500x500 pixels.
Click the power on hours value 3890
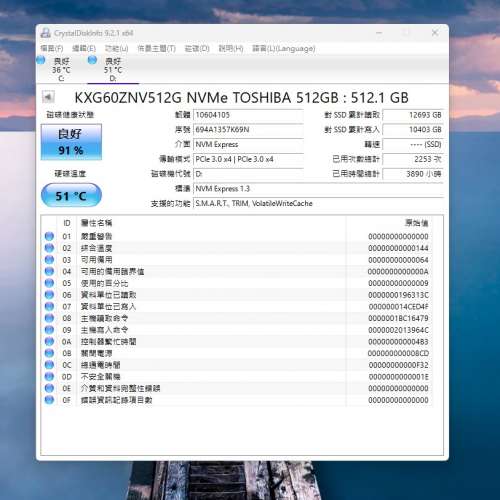[x=413, y=174]
